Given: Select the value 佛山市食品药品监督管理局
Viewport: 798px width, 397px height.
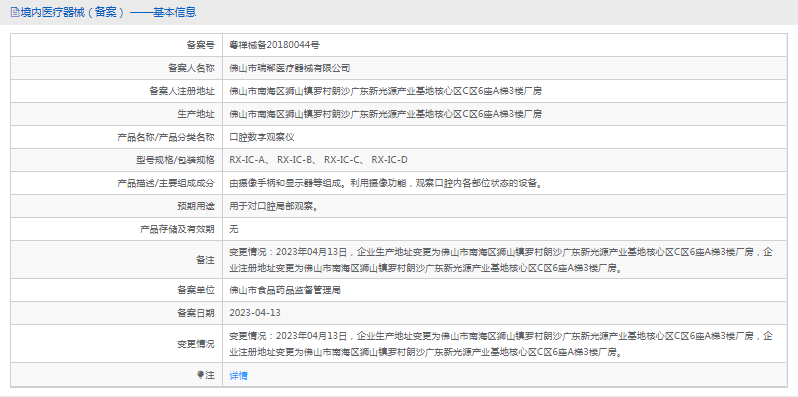Looking at the screenshot, I should (x=285, y=290).
